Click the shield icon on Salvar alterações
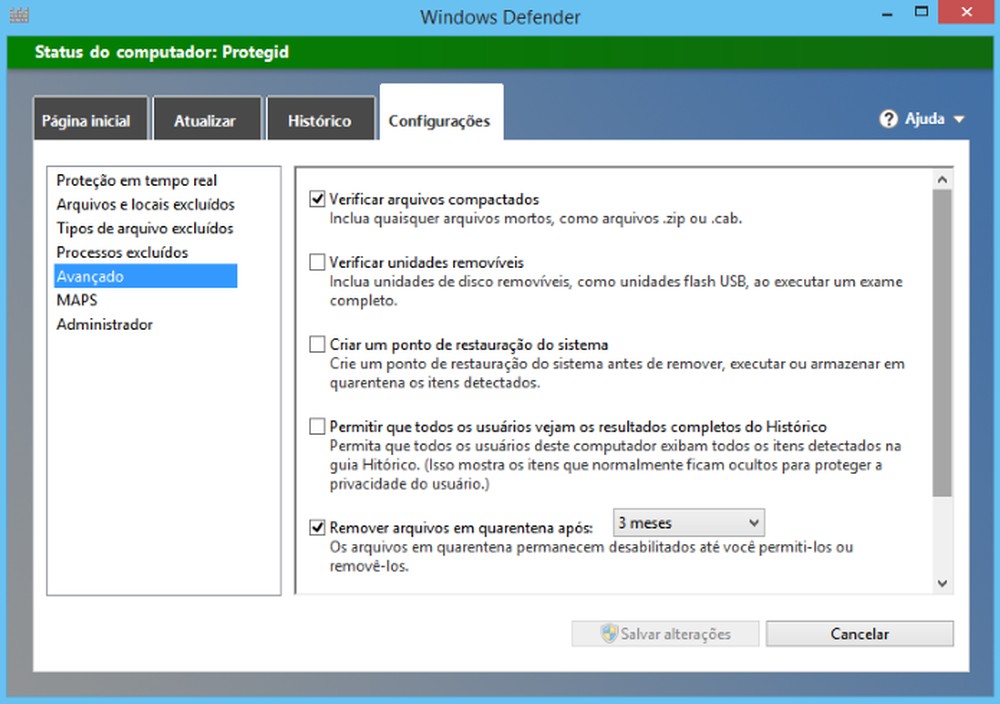Image resolution: width=1000 pixels, height=704 pixels. pyautogui.click(x=610, y=633)
